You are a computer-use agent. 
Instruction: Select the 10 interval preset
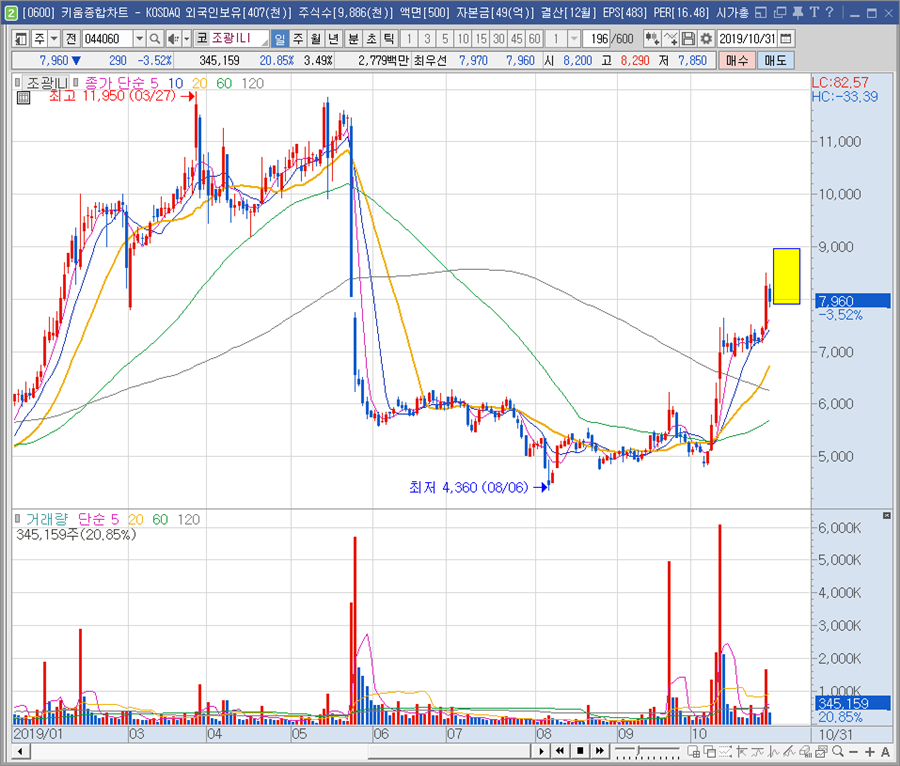pos(463,39)
